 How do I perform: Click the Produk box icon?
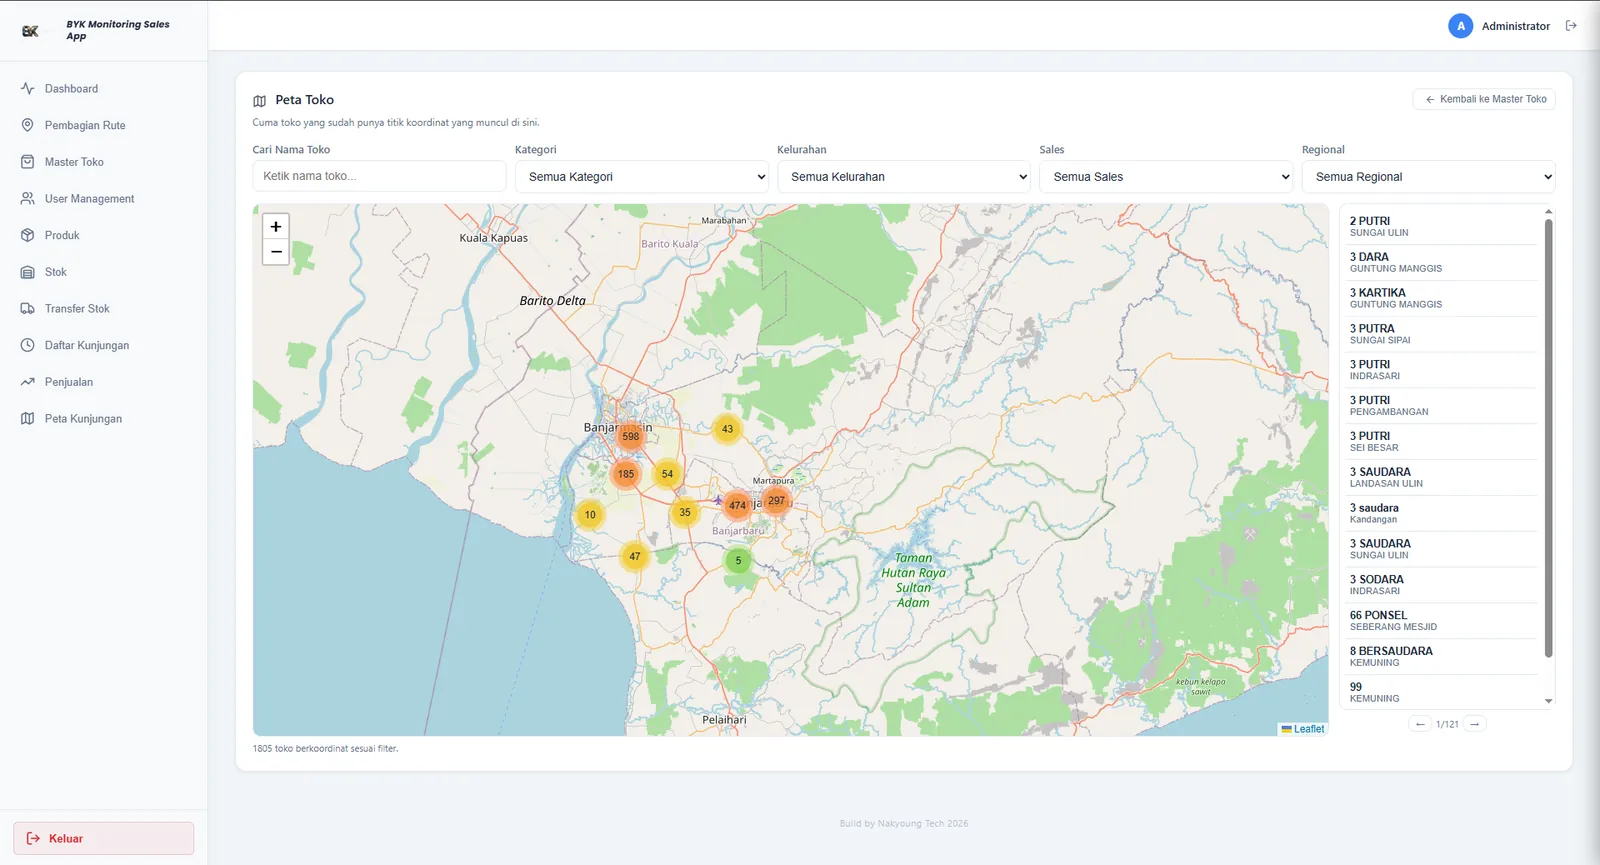click(x=27, y=235)
